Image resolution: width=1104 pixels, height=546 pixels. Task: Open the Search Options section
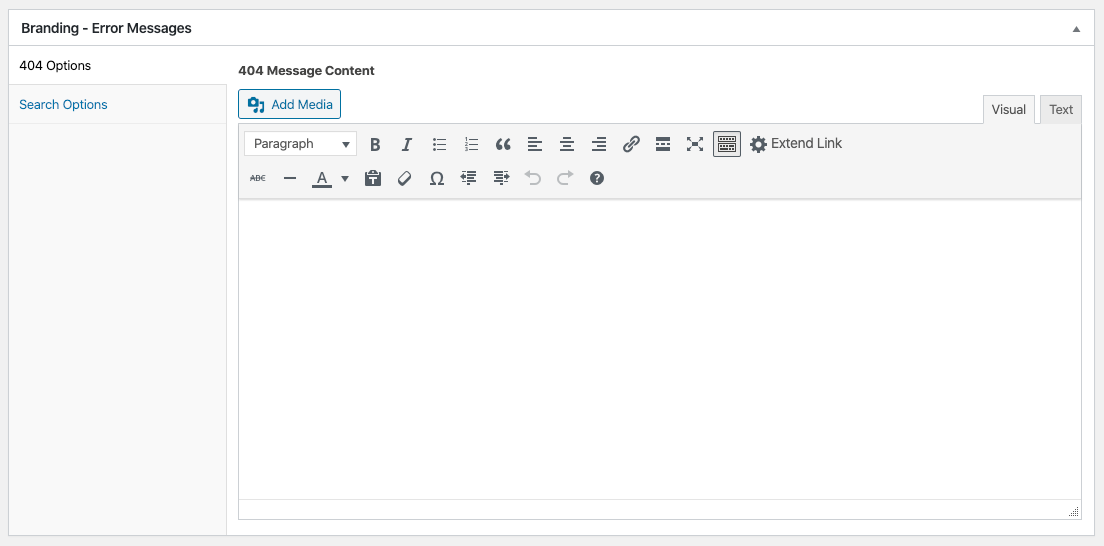(63, 104)
